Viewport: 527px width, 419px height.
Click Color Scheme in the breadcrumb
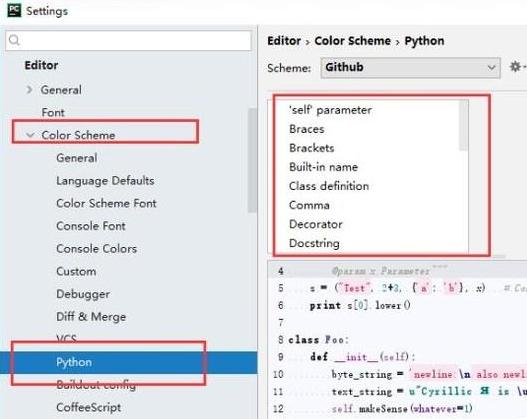[x=353, y=41]
